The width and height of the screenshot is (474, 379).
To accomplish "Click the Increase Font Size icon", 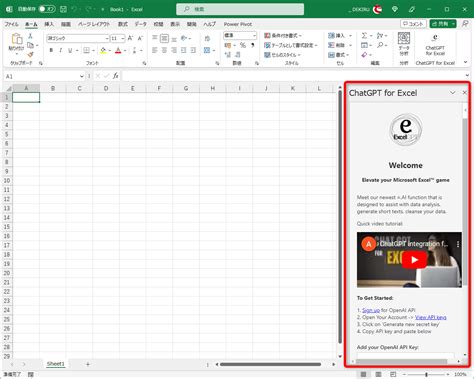I will coord(131,38).
